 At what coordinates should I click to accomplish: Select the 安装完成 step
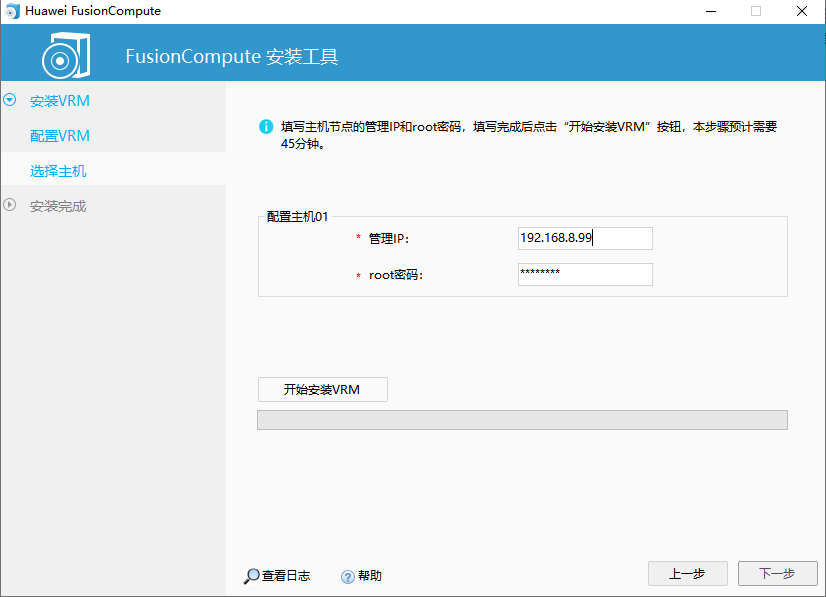coord(62,206)
